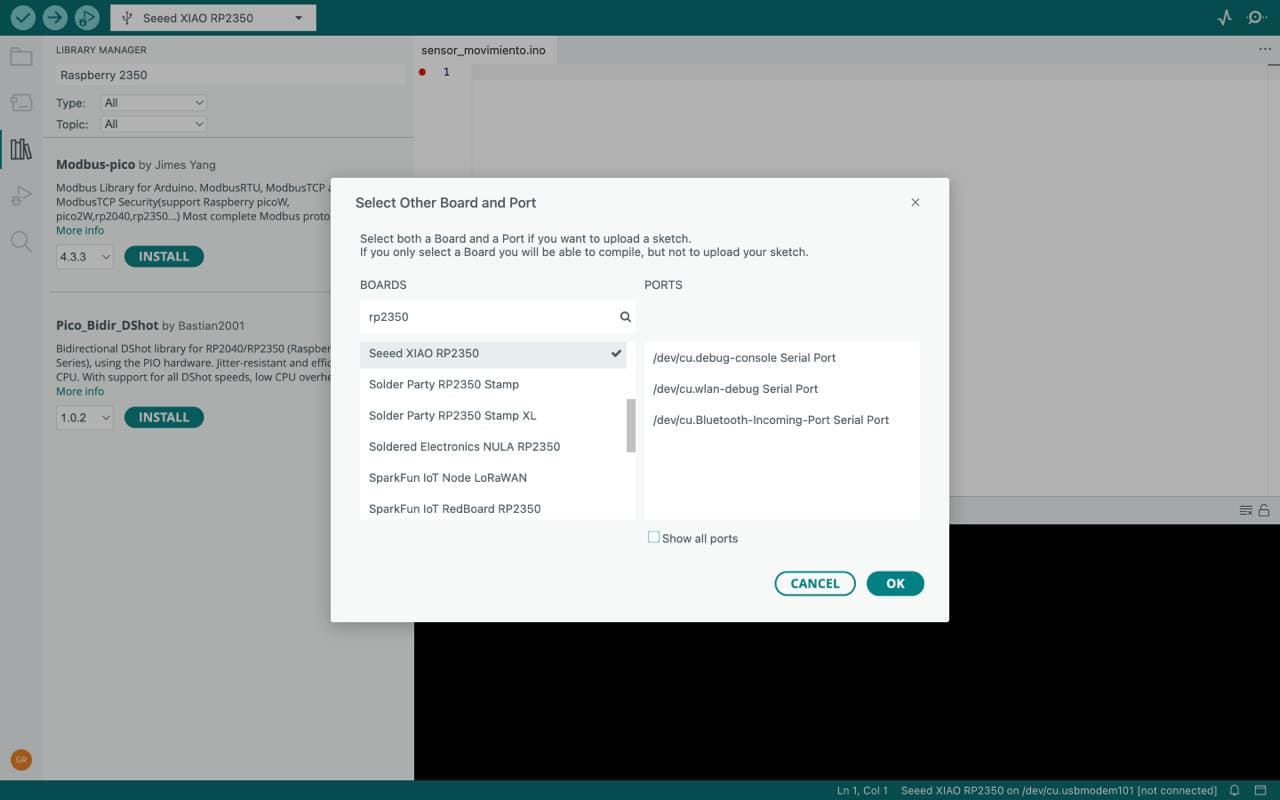Open More info for Modbus-pico
This screenshot has height=800, width=1280.
click(x=80, y=231)
